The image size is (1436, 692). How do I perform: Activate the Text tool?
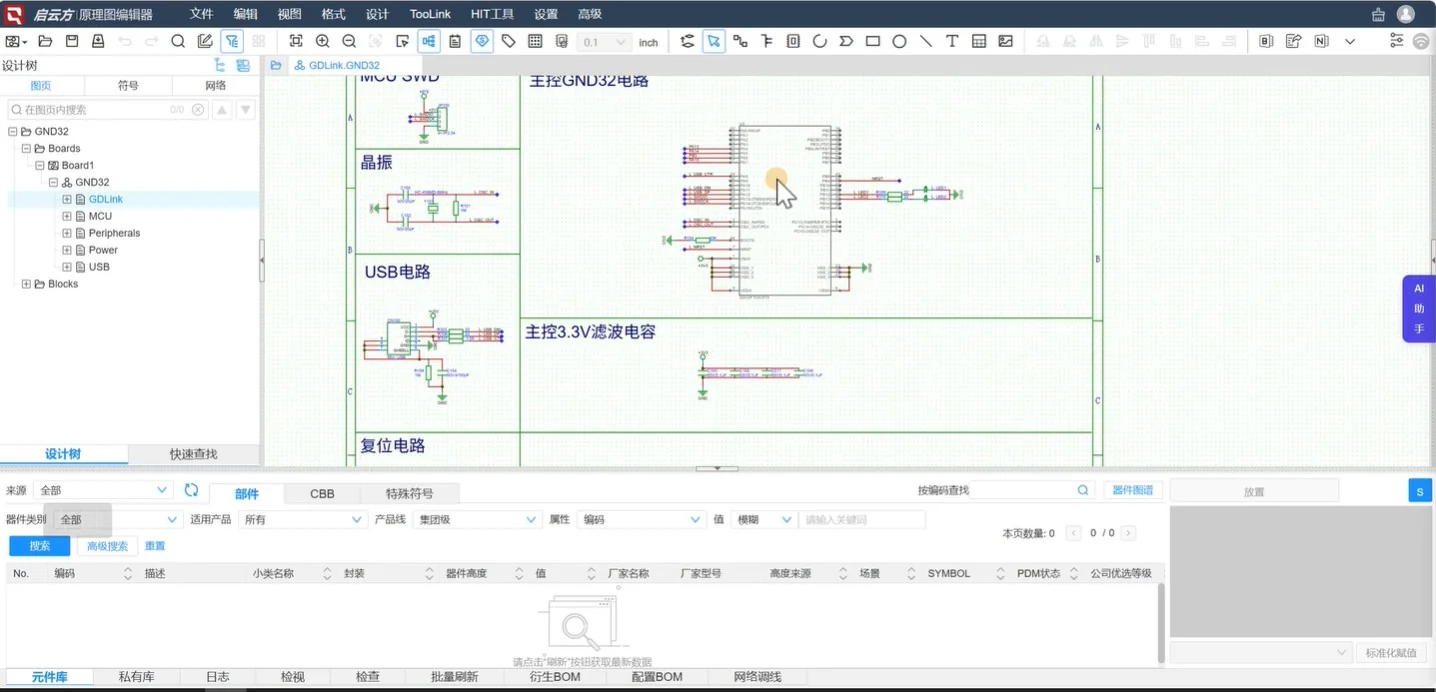point(953,41)
